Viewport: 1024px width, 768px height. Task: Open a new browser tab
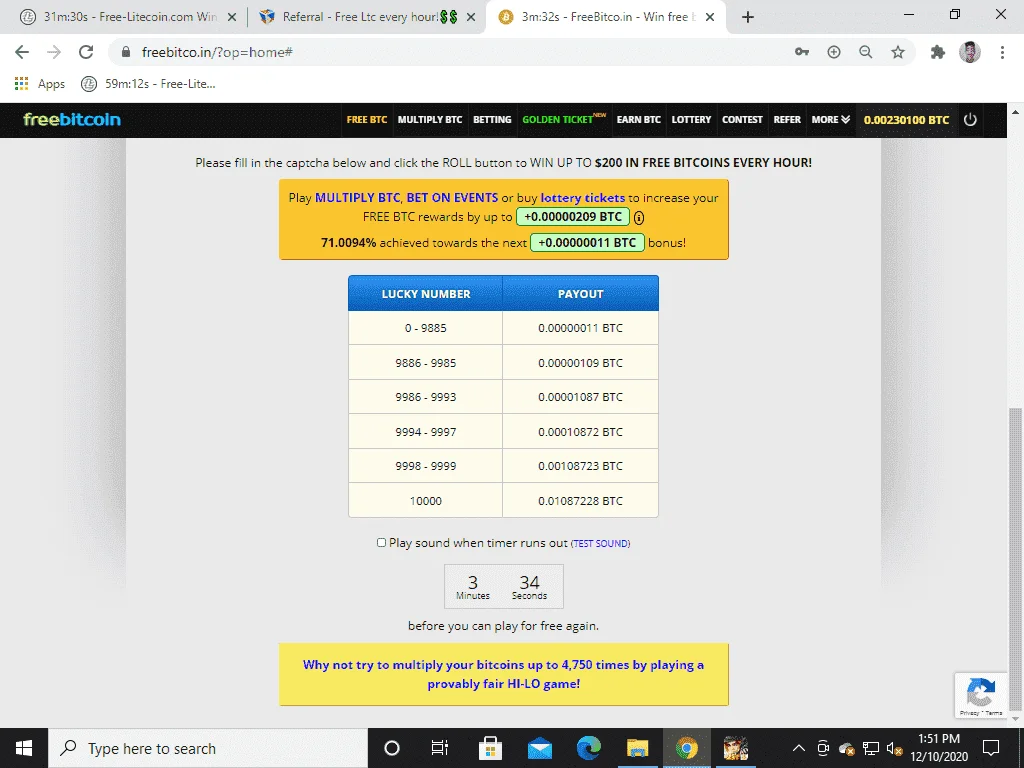(x=748, y=17)
